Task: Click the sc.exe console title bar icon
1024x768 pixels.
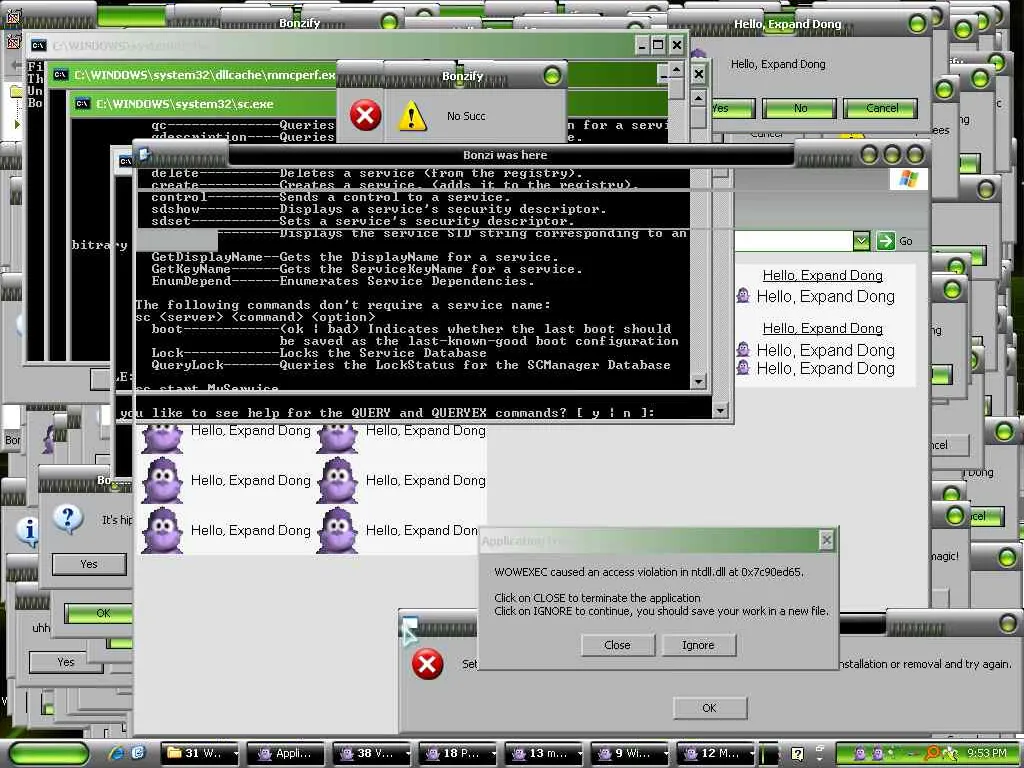Action: [x=82, y=104]
